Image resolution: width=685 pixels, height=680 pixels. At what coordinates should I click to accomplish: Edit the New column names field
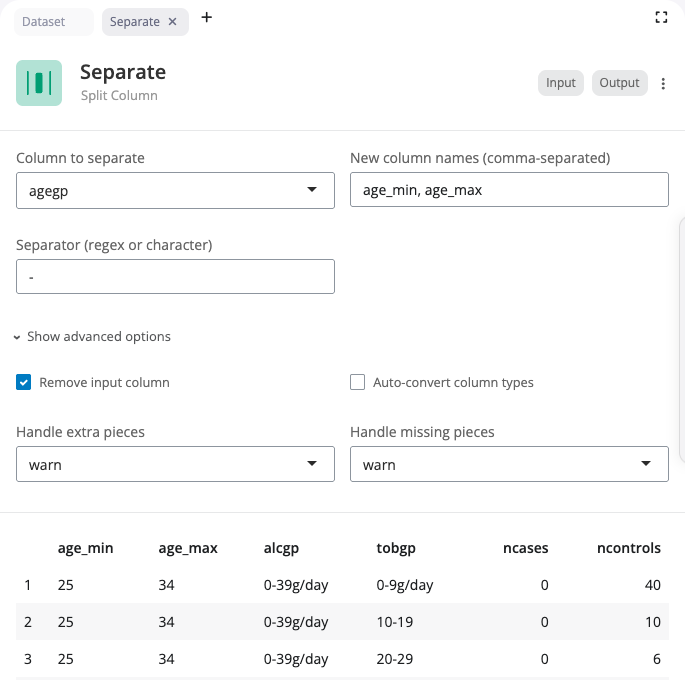point(509,190)
